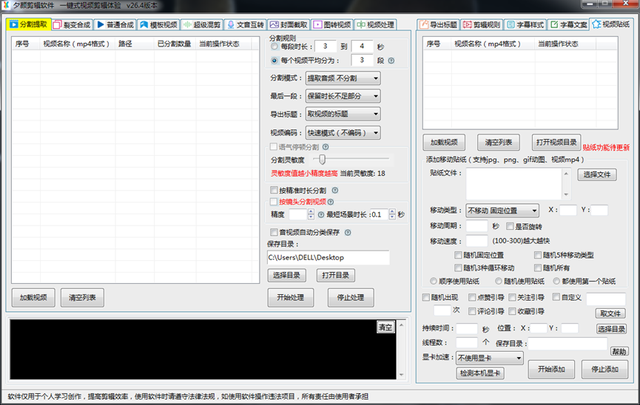Screen dimensions: 640x405
Task: Click the 封面截取 tab's picture icon
Action: [x=274, y=25]
